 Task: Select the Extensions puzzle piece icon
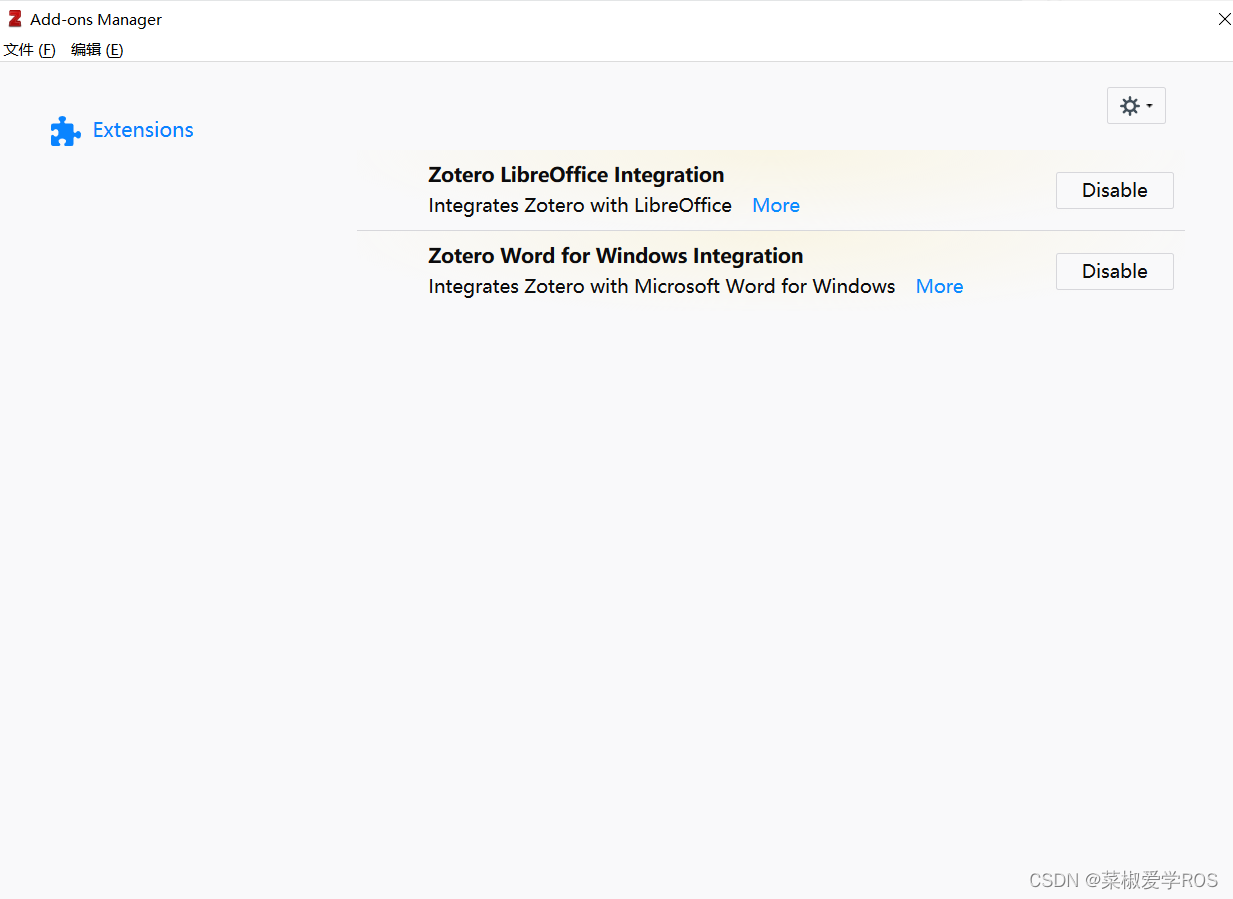(65, 131)
